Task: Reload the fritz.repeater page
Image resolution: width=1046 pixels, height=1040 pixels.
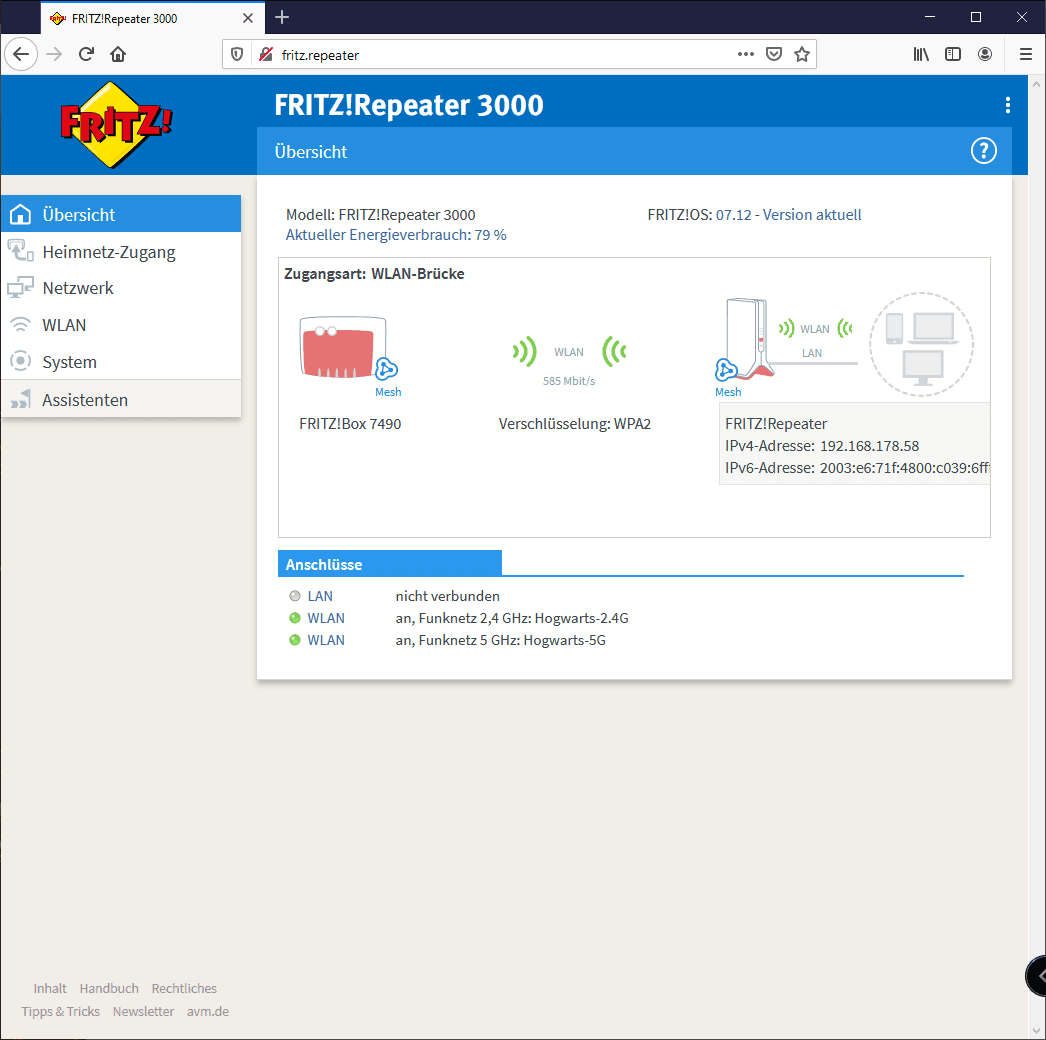Action: click(x=86, y=54)
